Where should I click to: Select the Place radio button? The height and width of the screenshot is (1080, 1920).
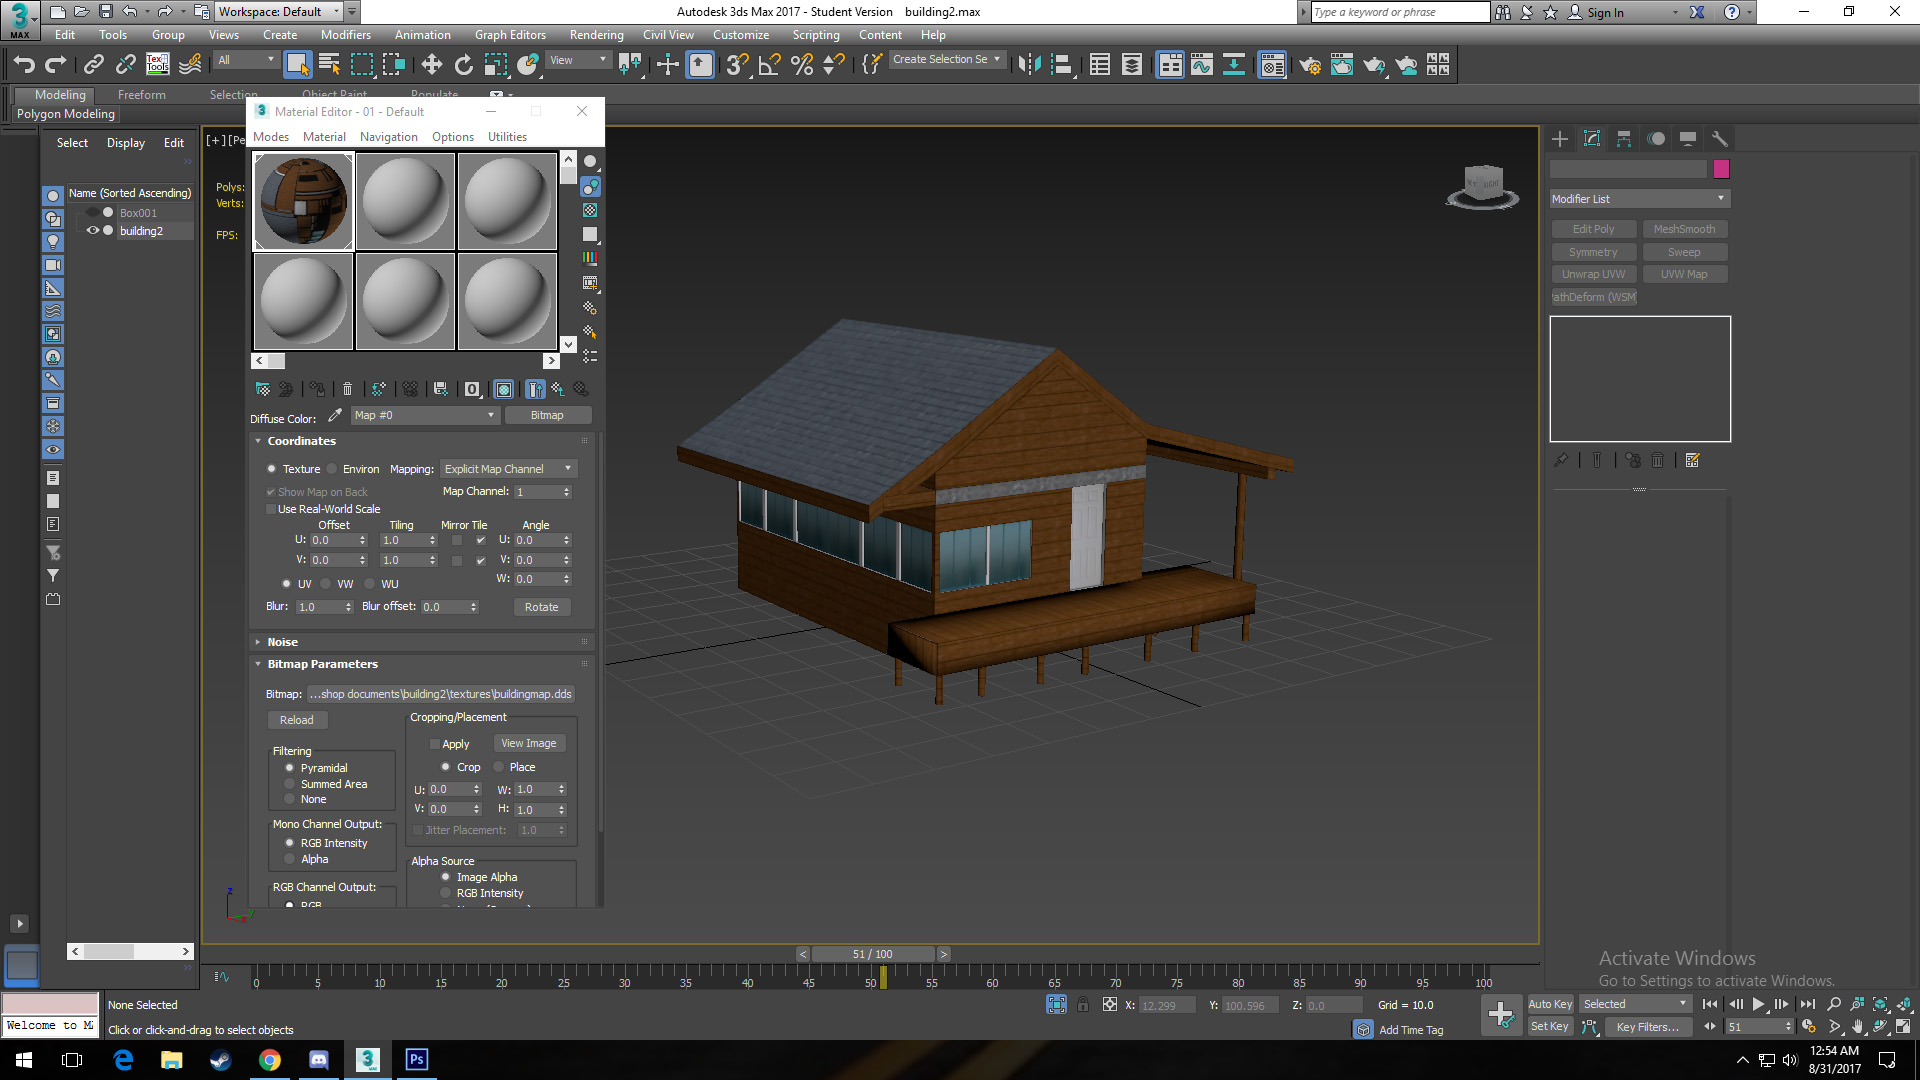click(498, 767)
